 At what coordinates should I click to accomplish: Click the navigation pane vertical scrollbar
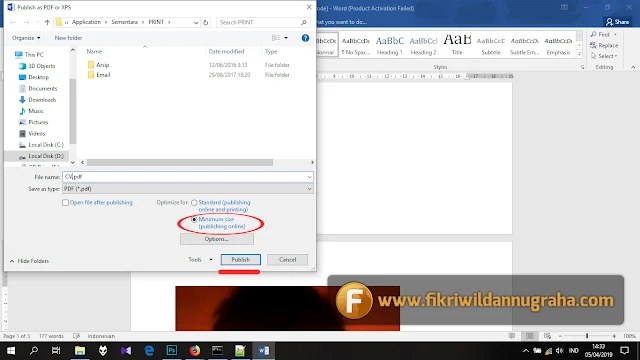pos(73,111)
